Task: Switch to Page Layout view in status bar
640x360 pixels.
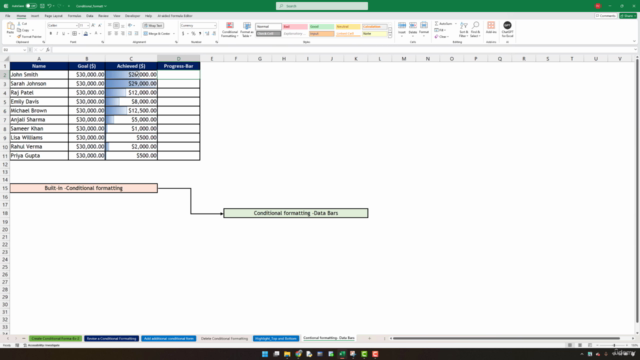Action: (x=580, y=345)
